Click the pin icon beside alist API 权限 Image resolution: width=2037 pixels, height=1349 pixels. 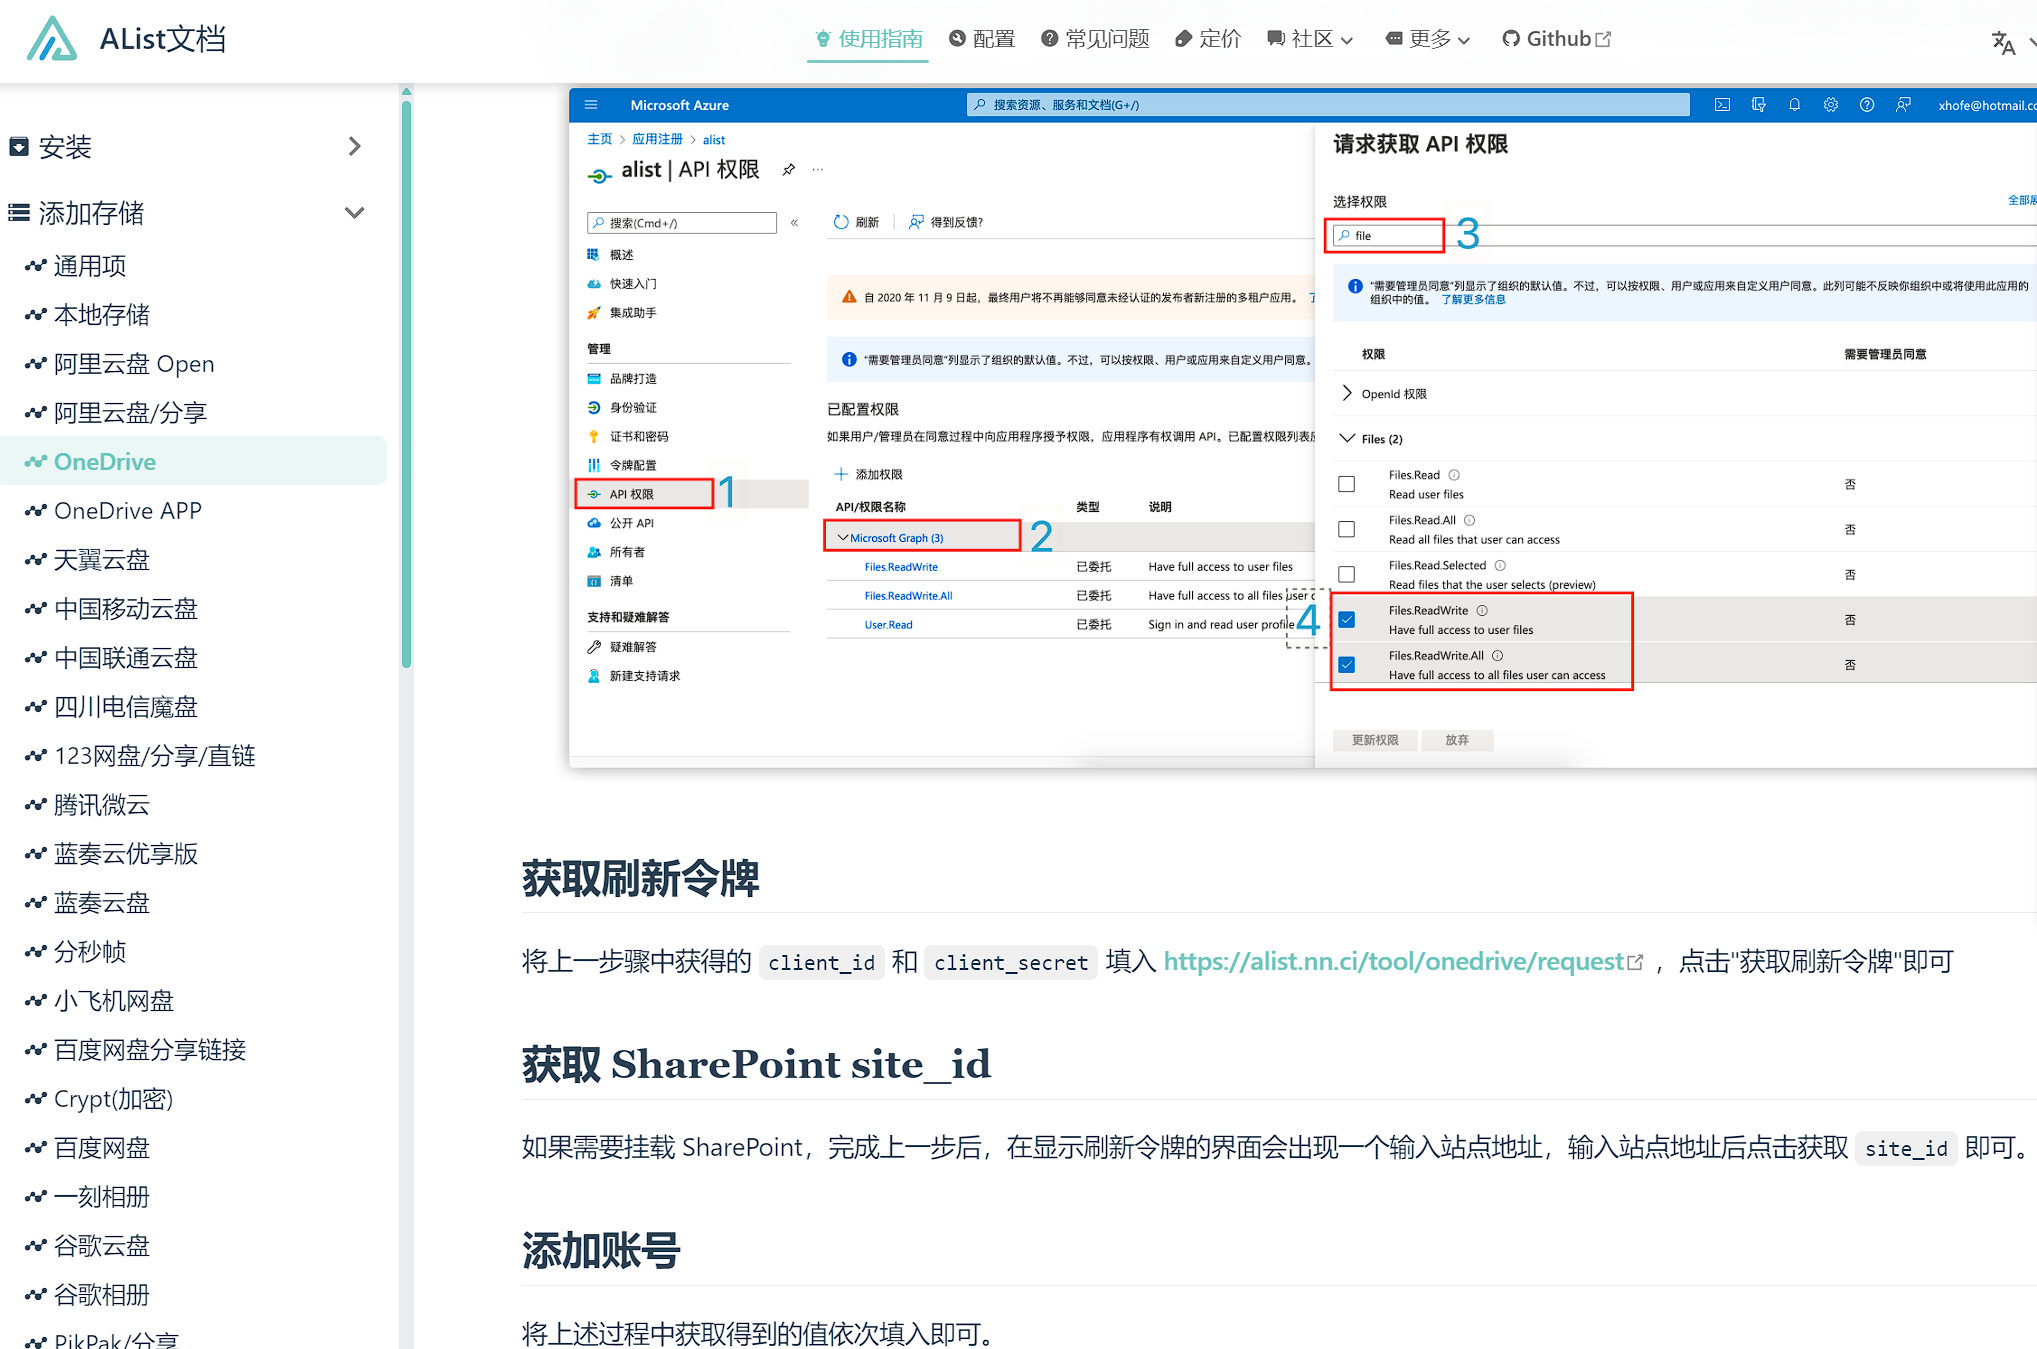(x=789, y=170)
